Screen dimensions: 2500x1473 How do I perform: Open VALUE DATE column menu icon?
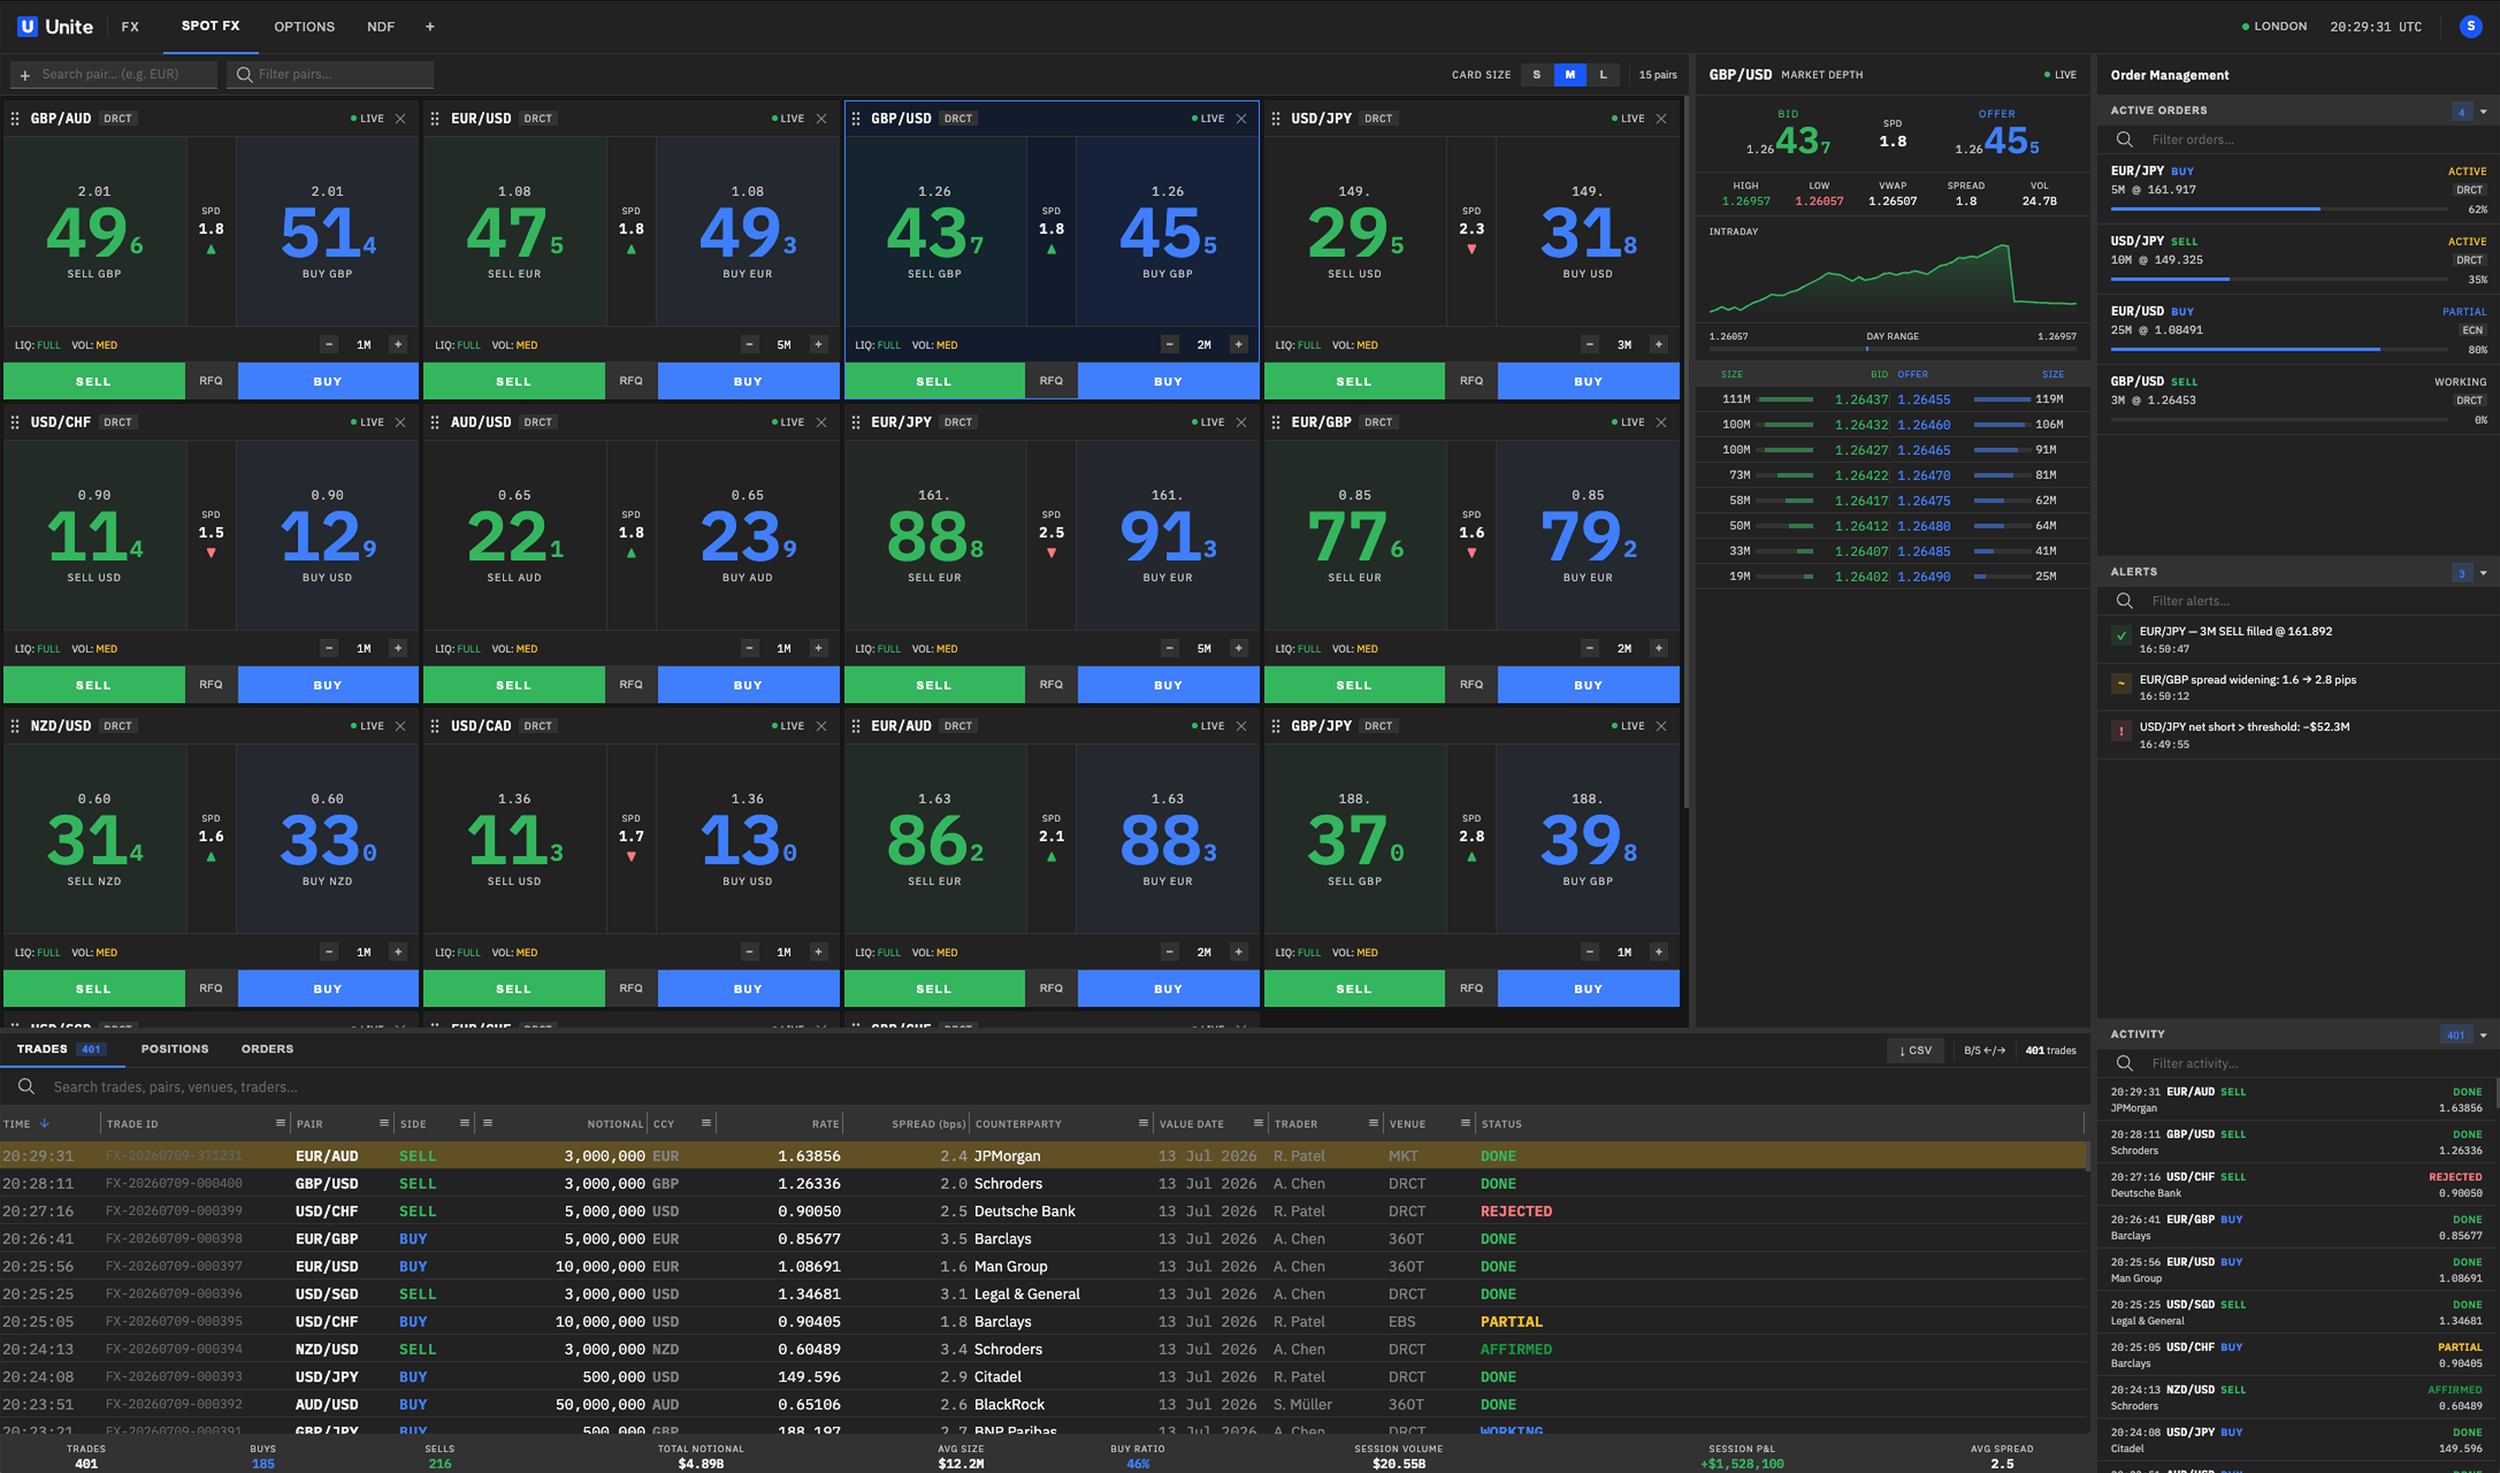(1258, 1123)
